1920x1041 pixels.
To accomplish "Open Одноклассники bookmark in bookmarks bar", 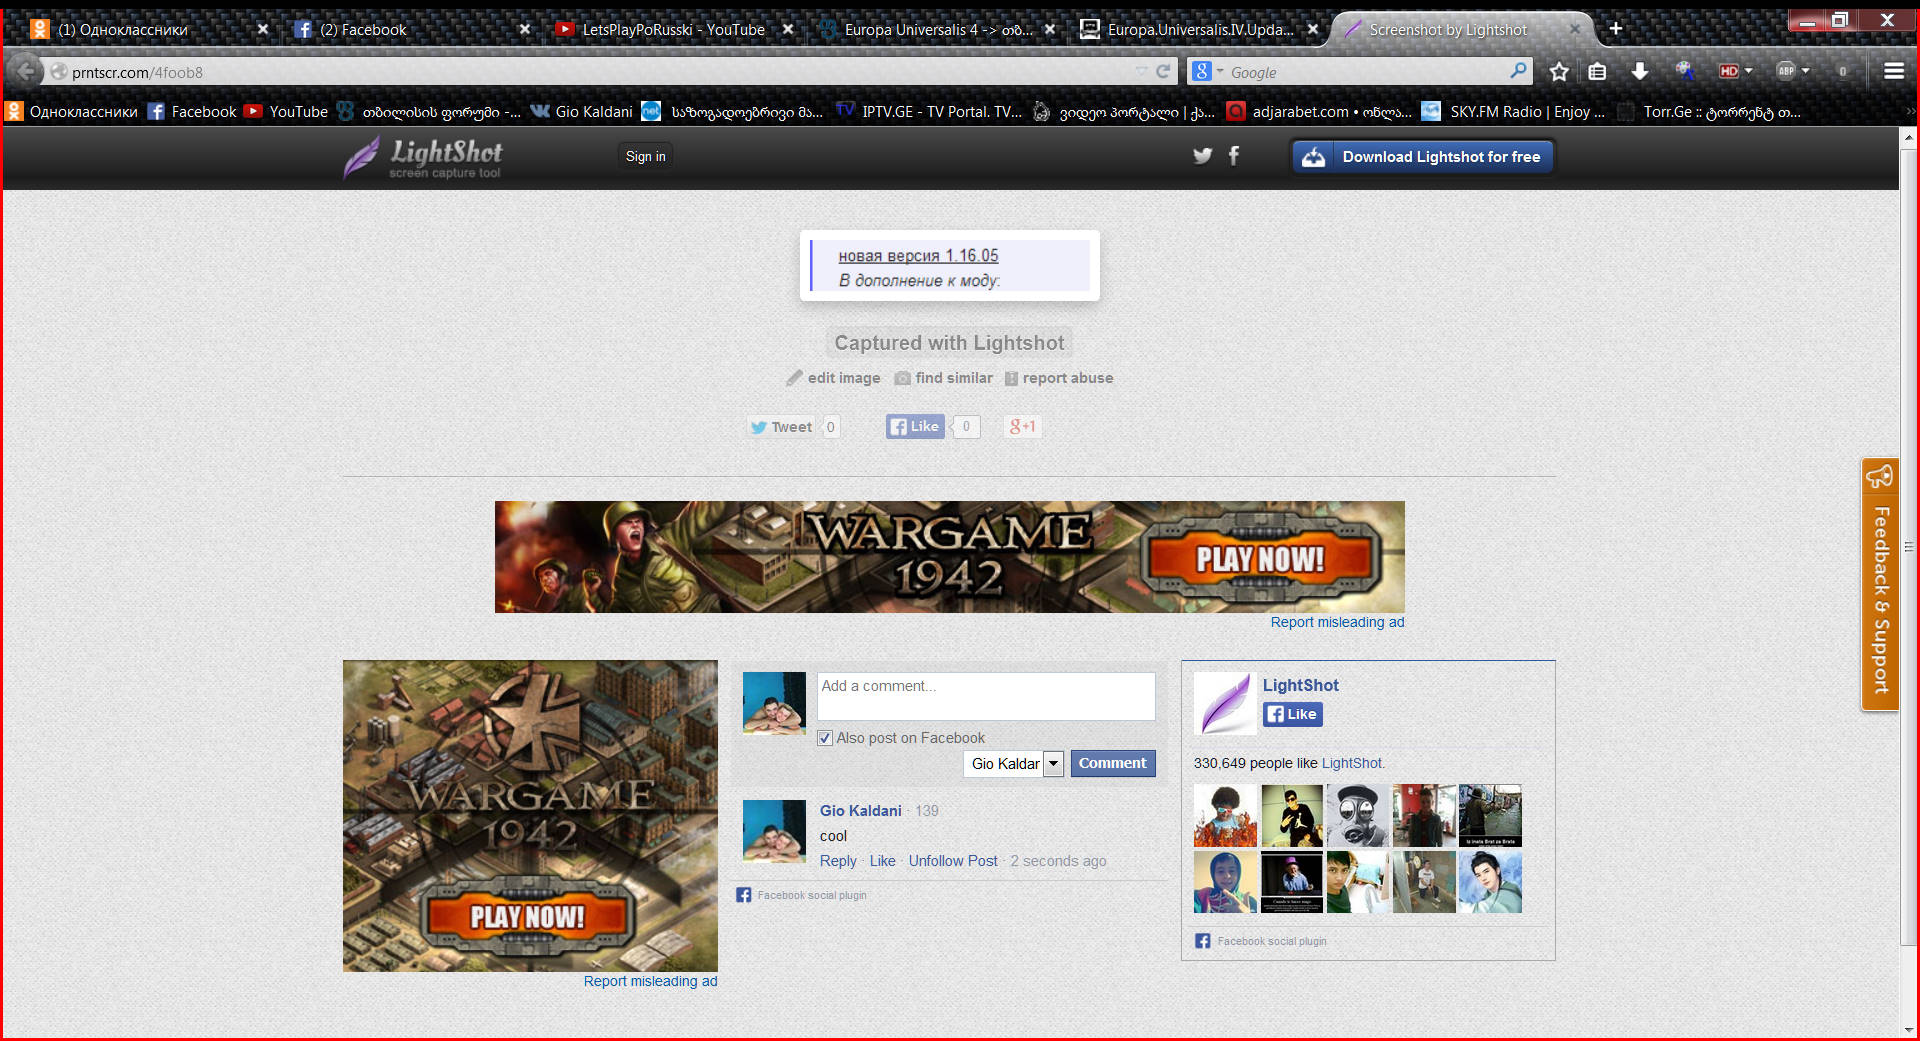I will click(72, 112).
